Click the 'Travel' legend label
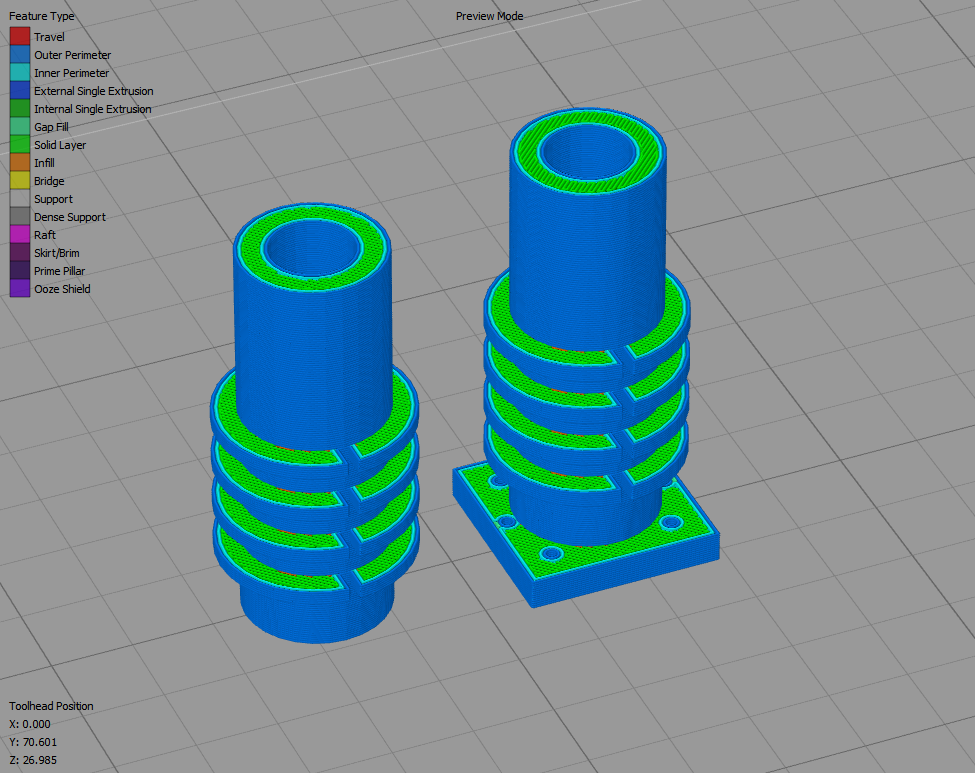The height and width of the screenshot is (773, 975). point(49,37)
